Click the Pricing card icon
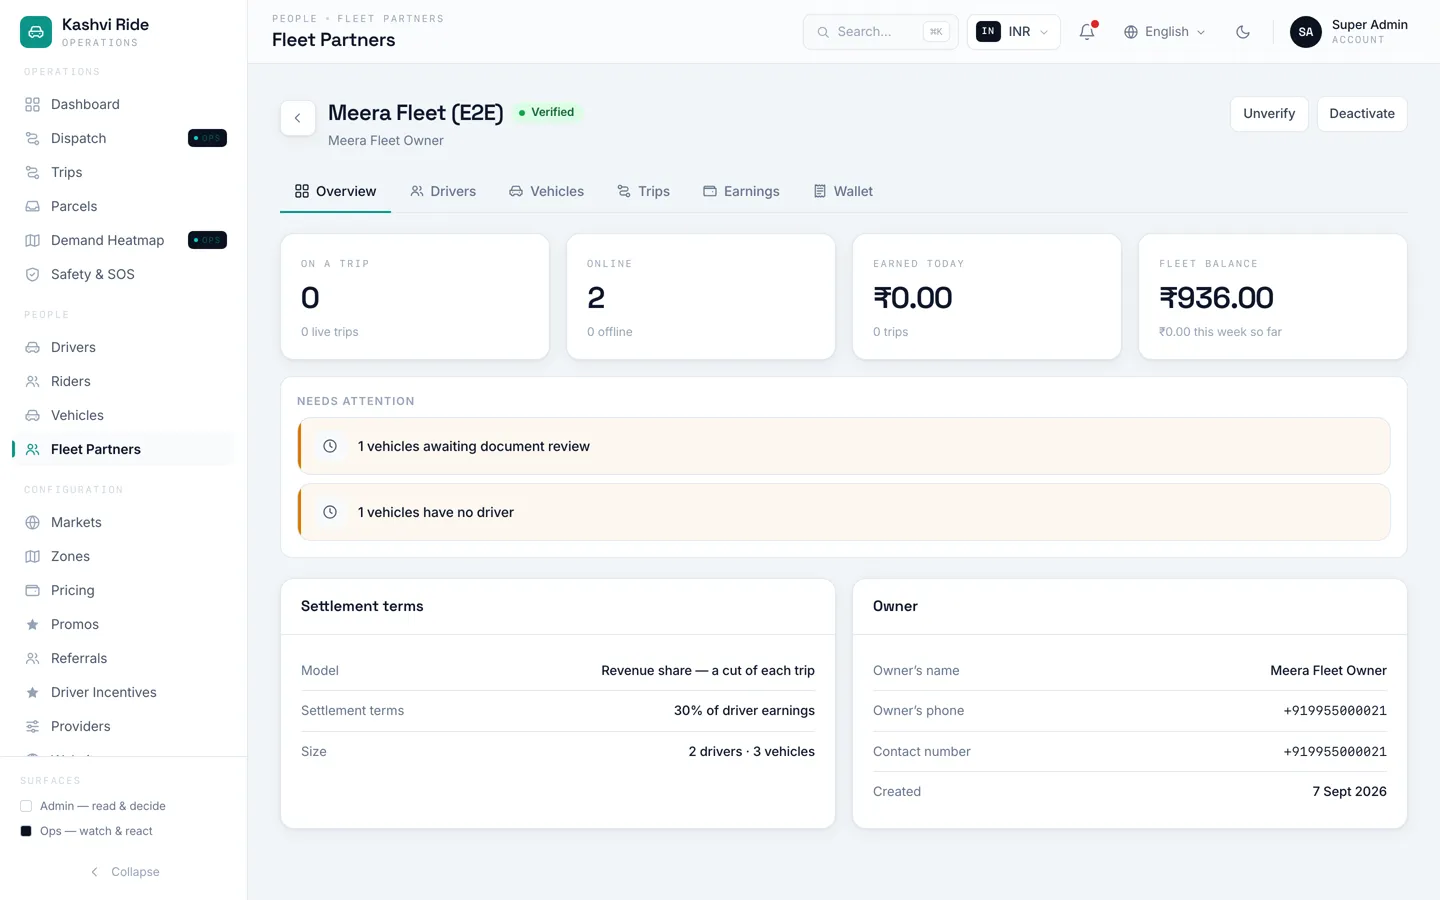 pos(33,590)
